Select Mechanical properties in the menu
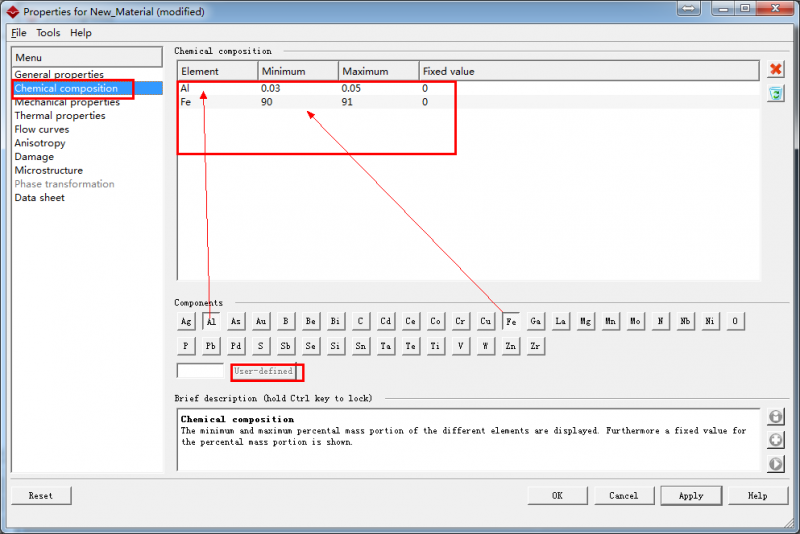This screenshot has width=800, height=534. point(67,102)
